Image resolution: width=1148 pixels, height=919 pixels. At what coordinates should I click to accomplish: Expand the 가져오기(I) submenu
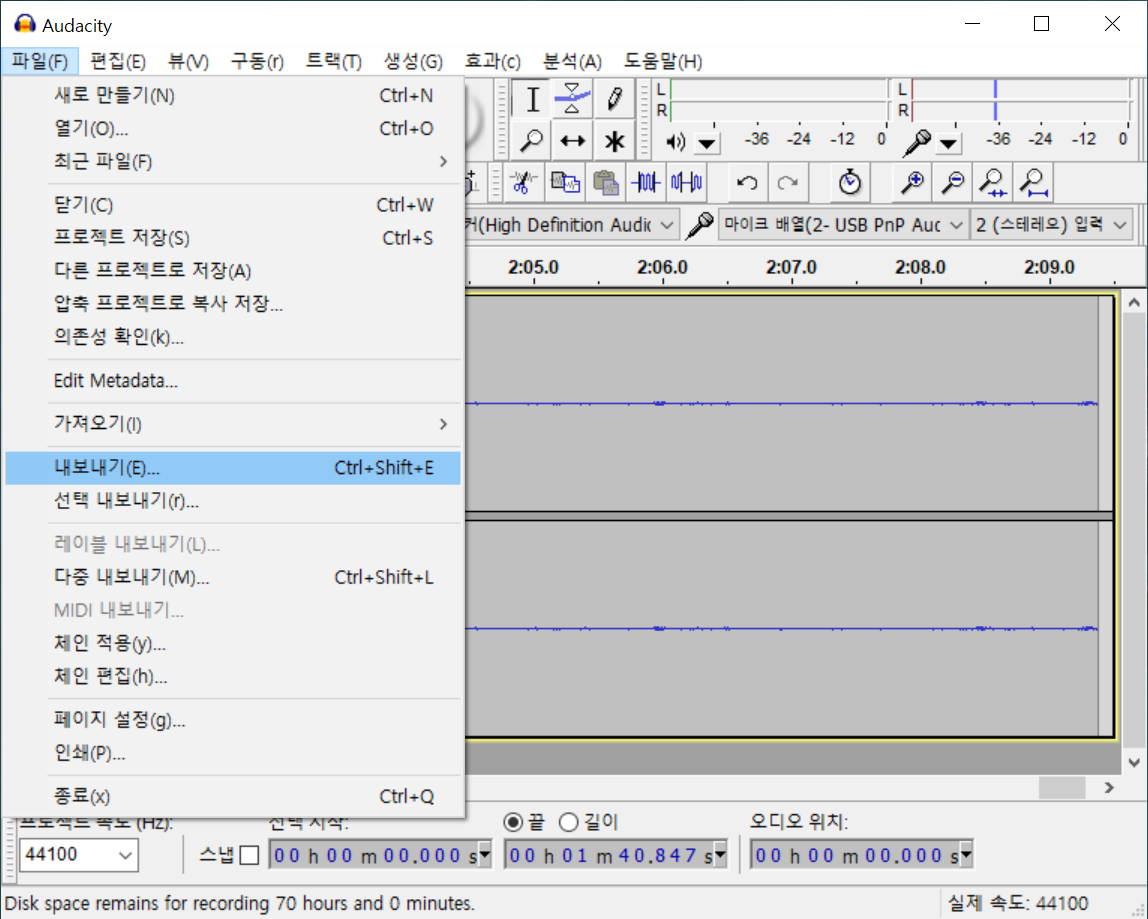coord(233,423)
